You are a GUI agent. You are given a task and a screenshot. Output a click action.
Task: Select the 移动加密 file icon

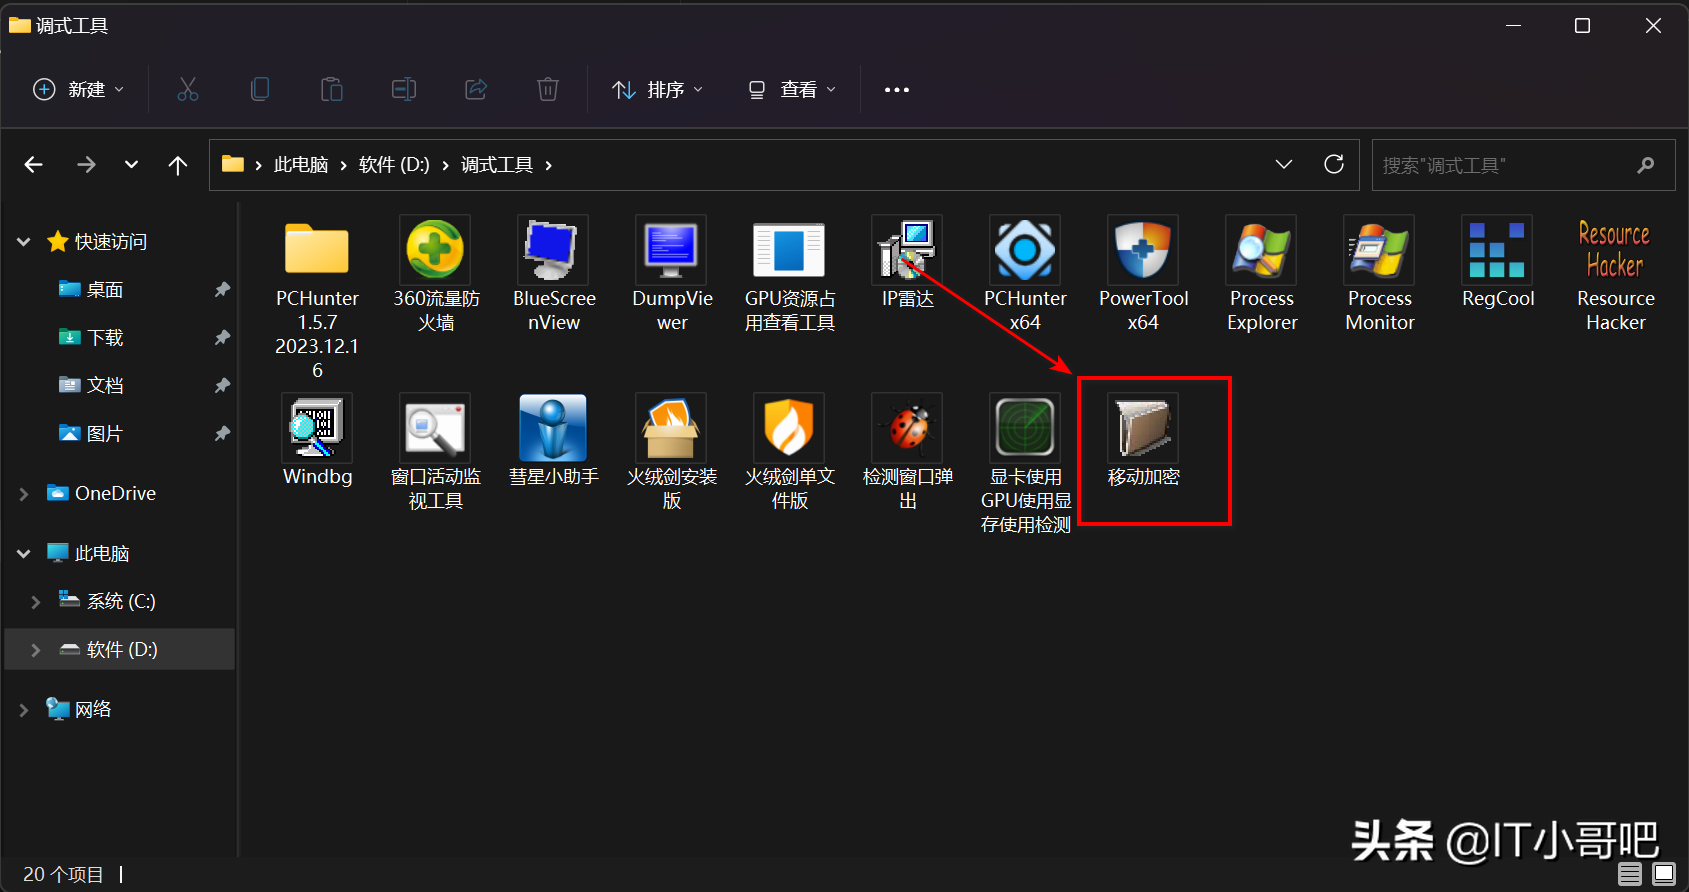1143,428
